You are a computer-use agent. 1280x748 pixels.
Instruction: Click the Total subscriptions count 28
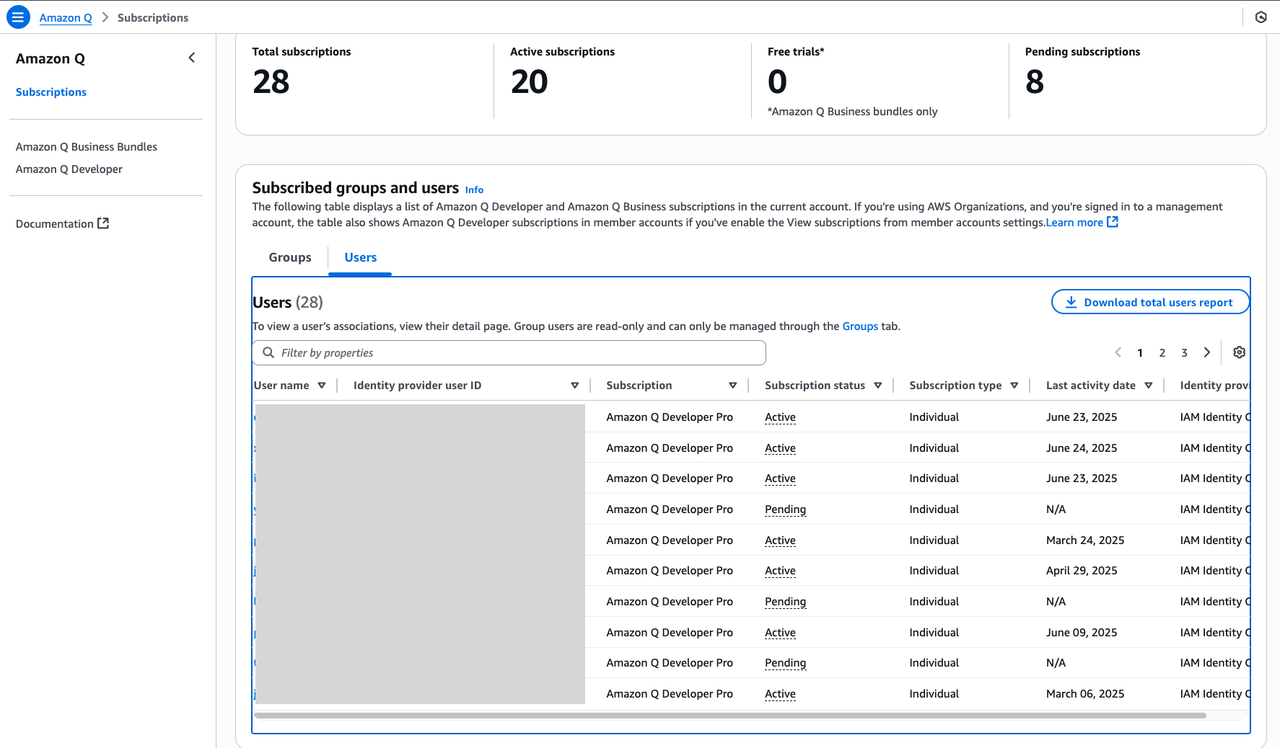click(x=271, y=82)
